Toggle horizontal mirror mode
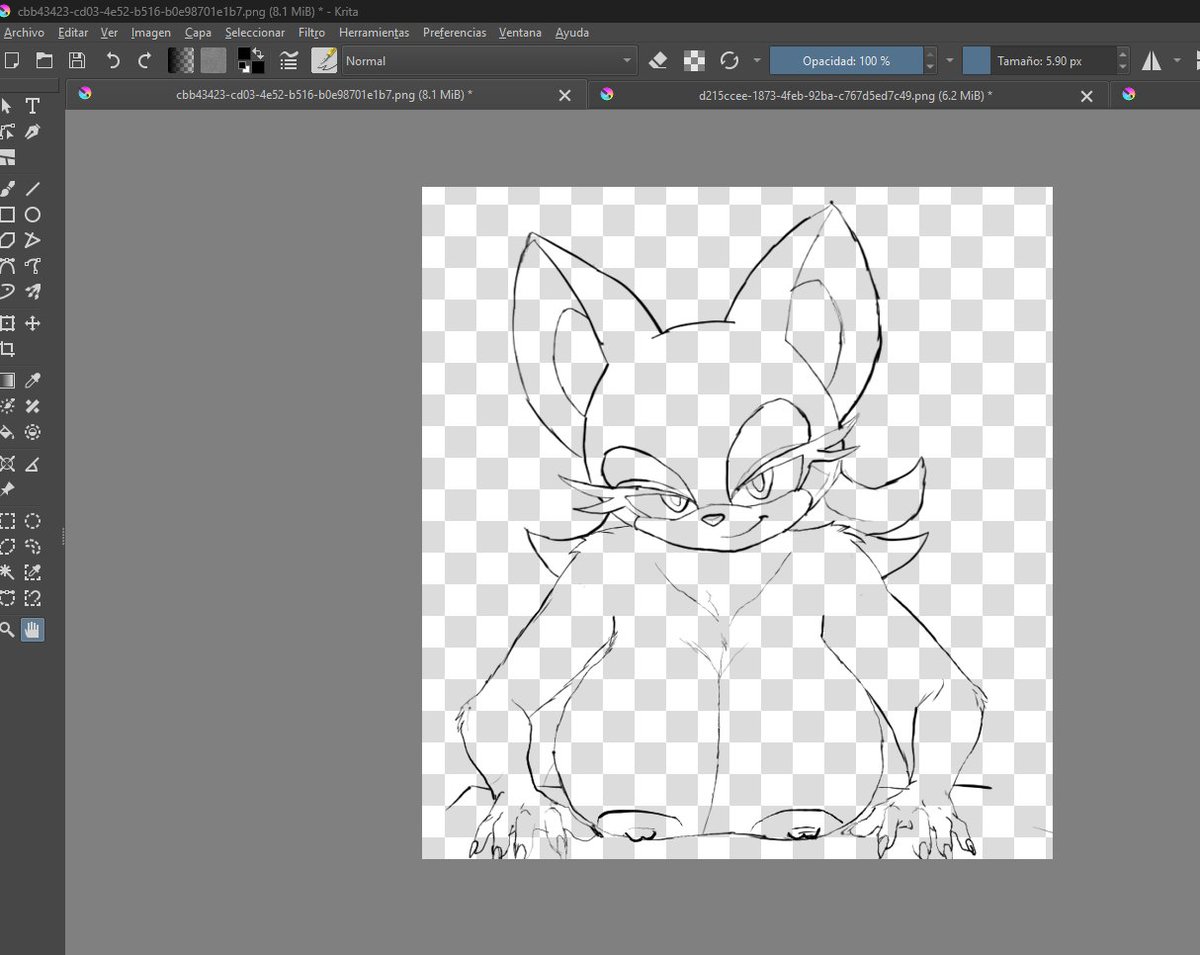 tap(1152, 61)
